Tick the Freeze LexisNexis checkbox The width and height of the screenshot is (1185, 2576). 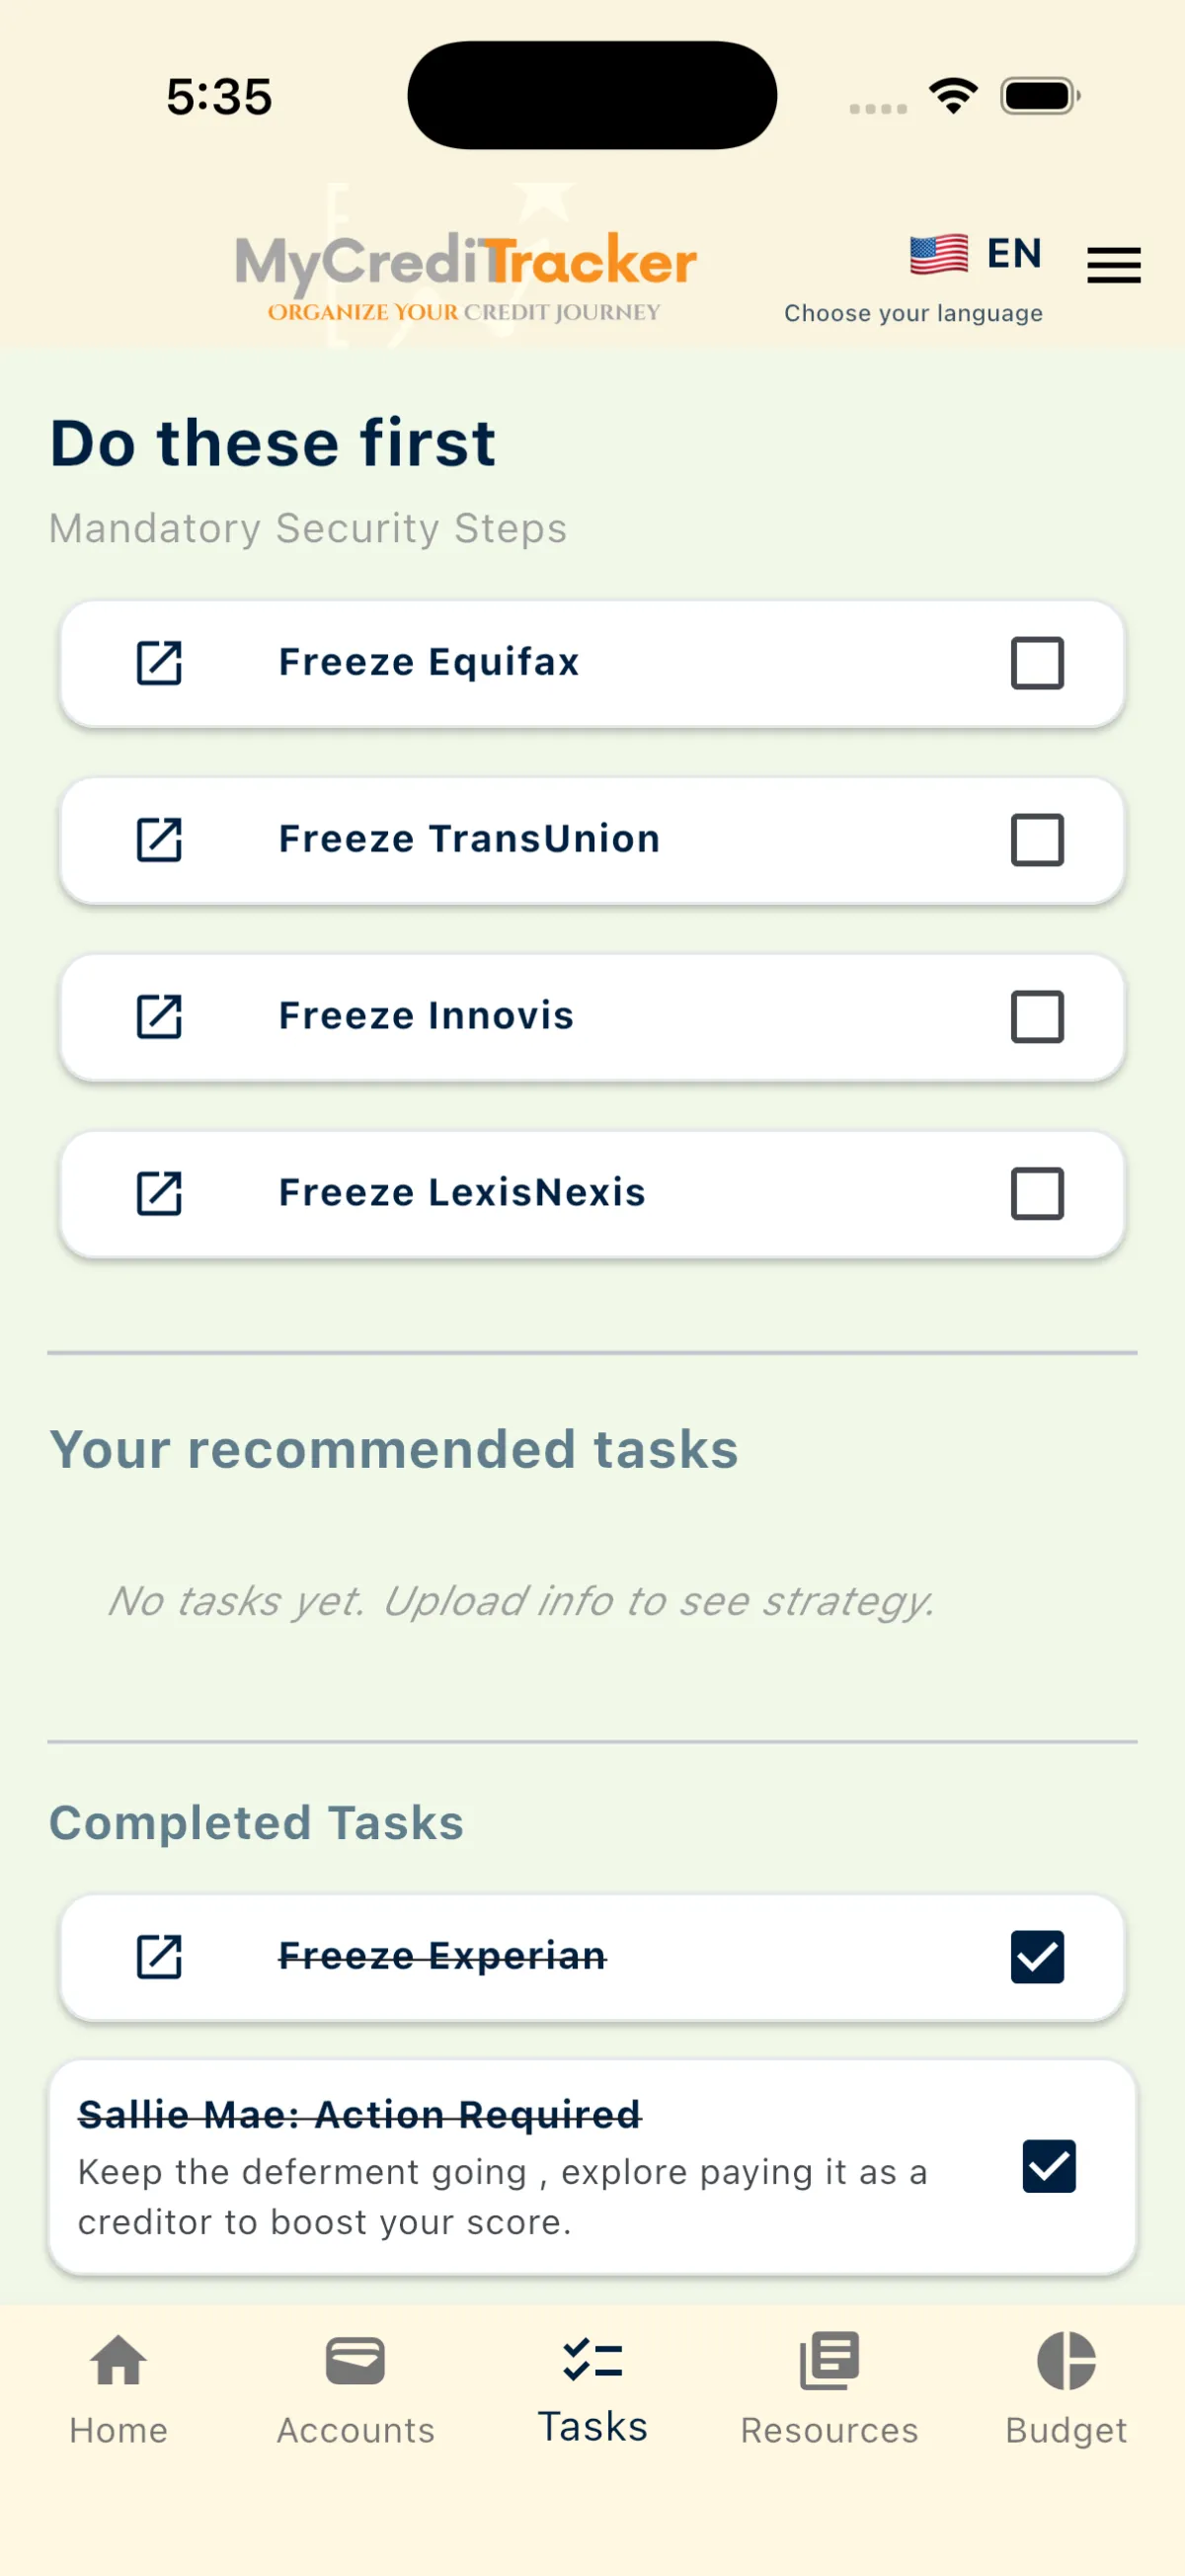pos(1037,1193)
